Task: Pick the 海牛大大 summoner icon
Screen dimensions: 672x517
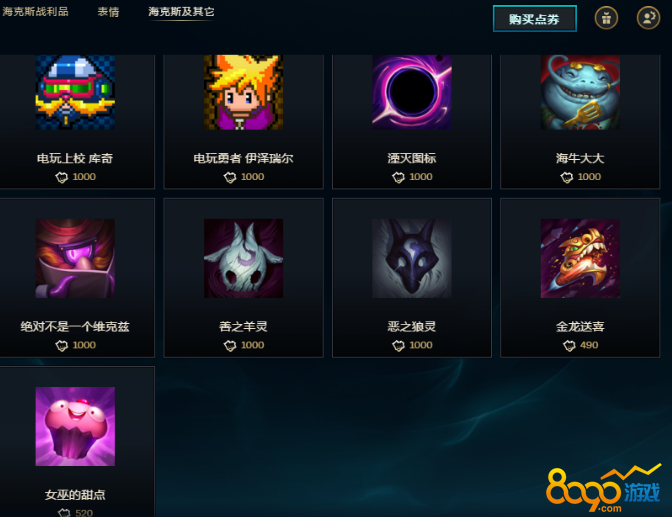Action: point(580,92)
